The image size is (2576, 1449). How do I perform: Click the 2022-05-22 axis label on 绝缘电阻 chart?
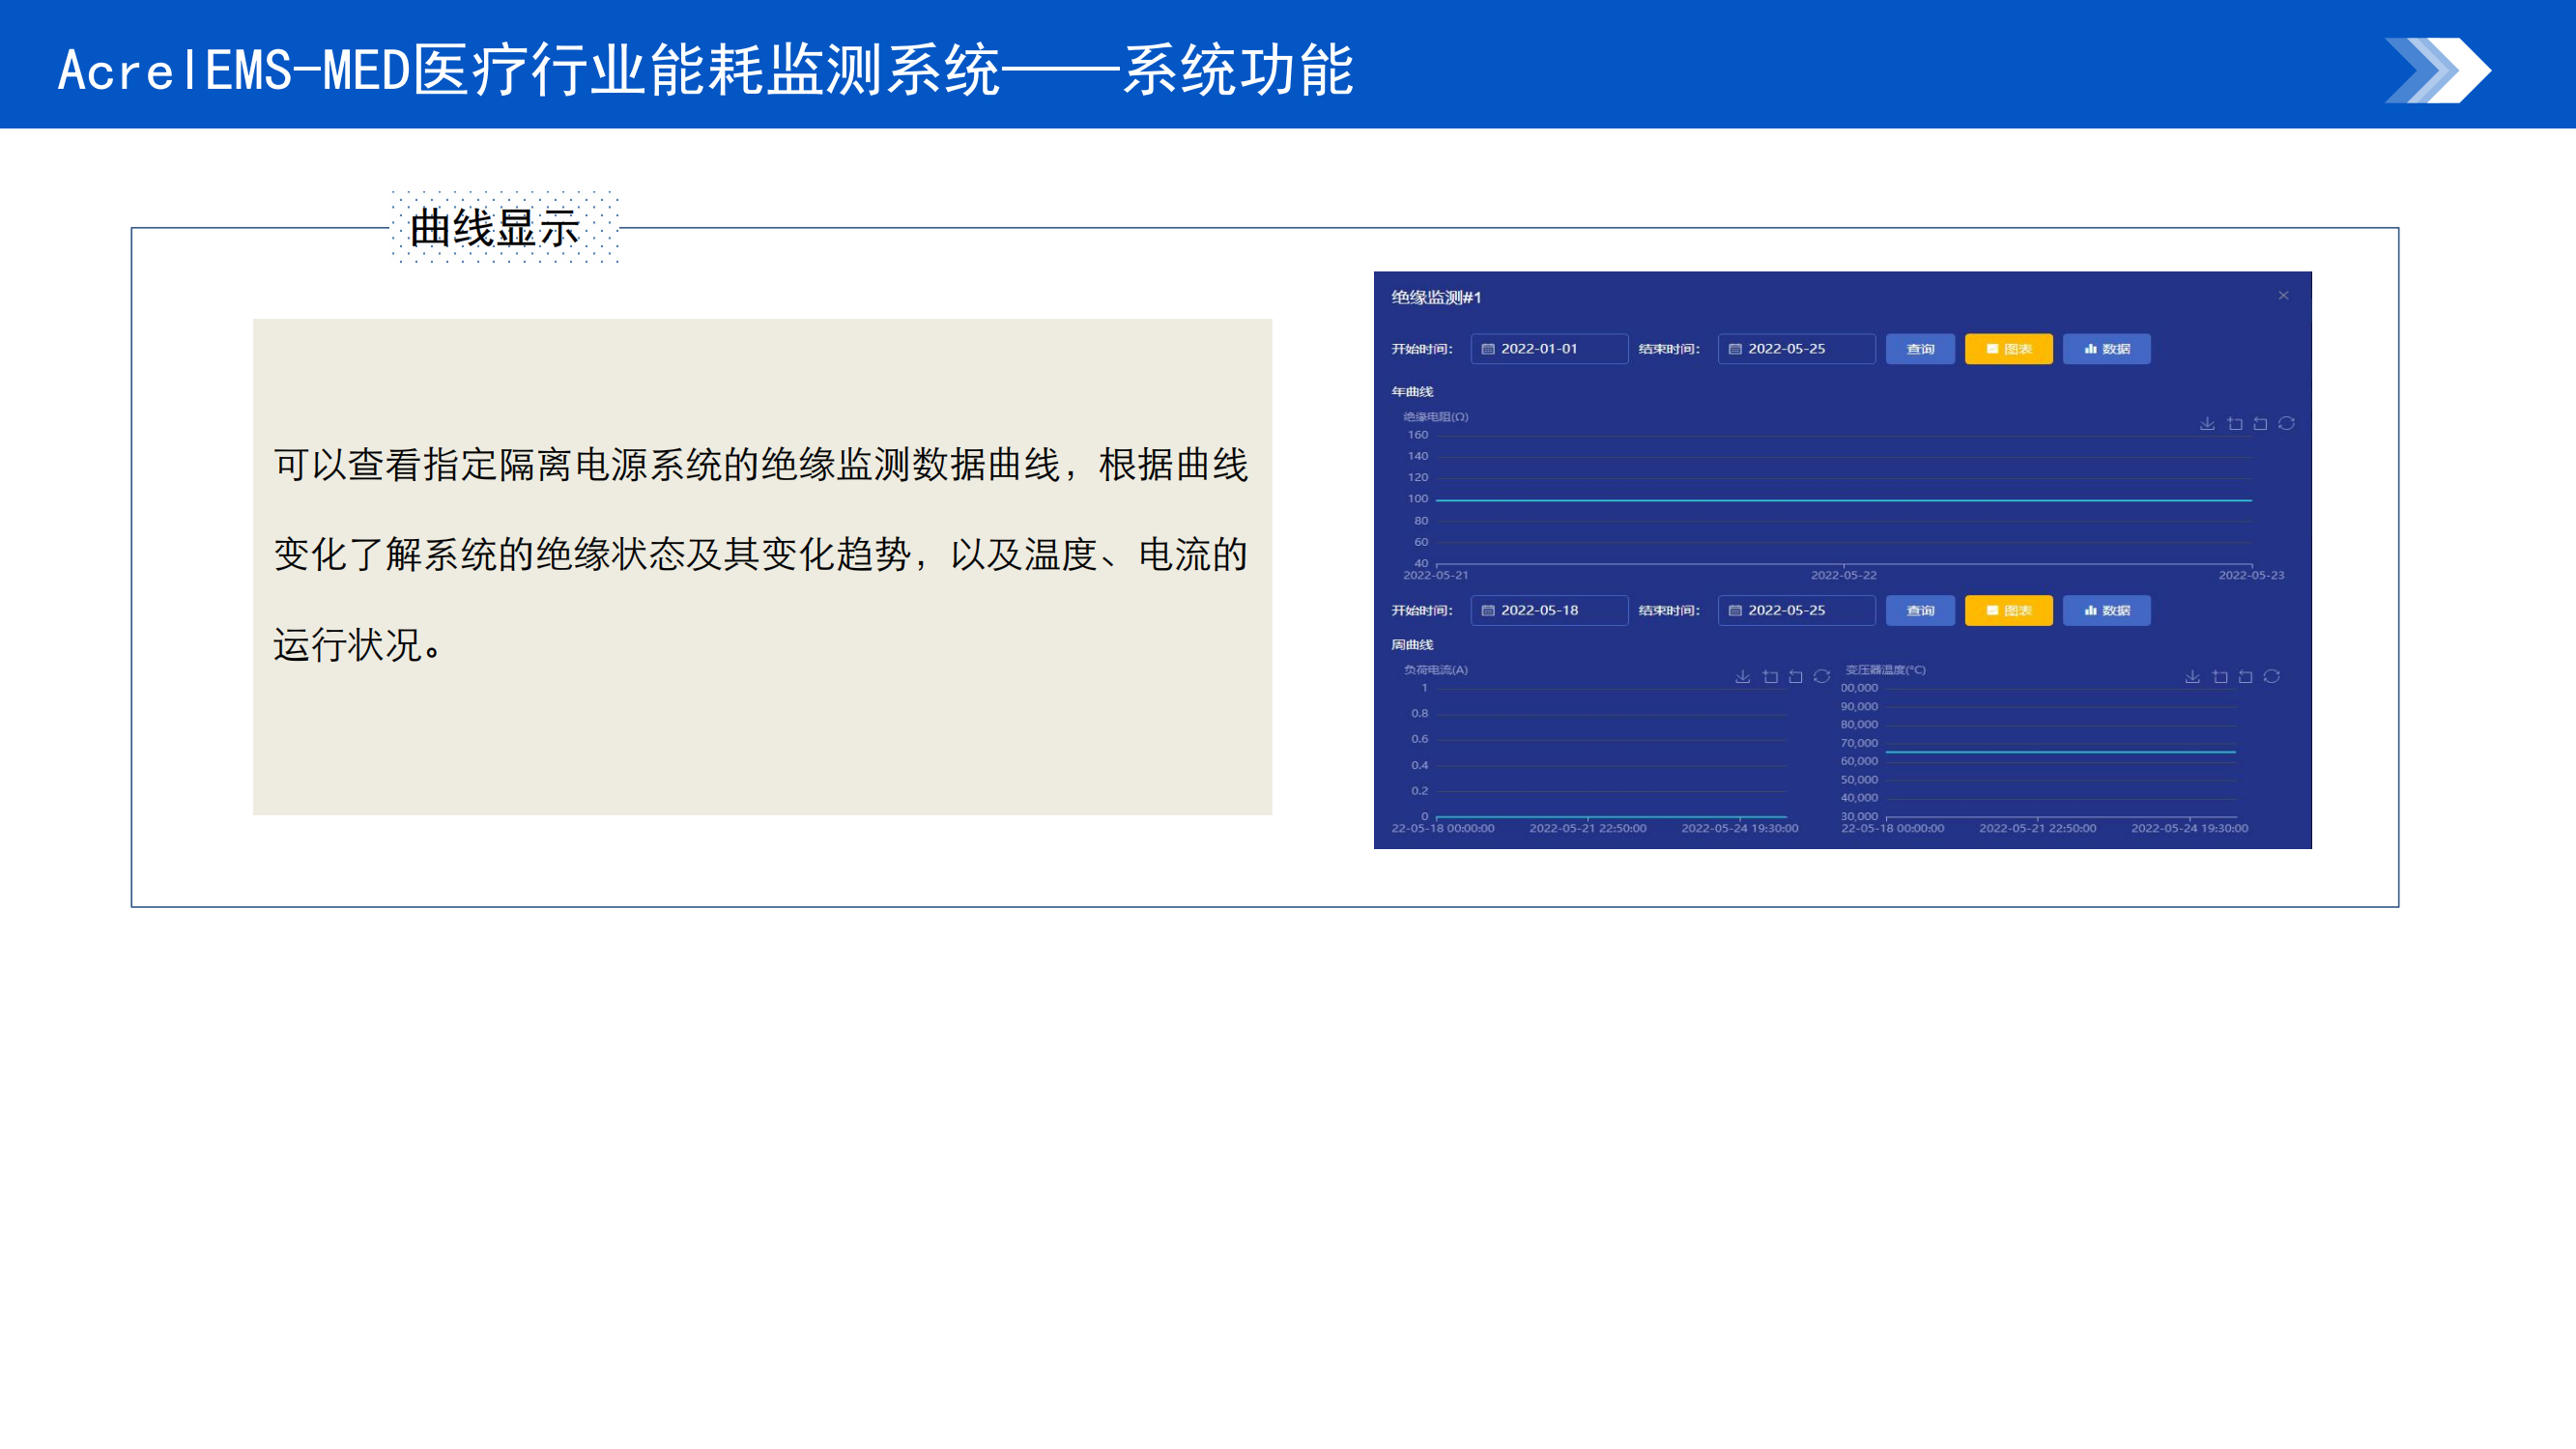point(1843,575)
